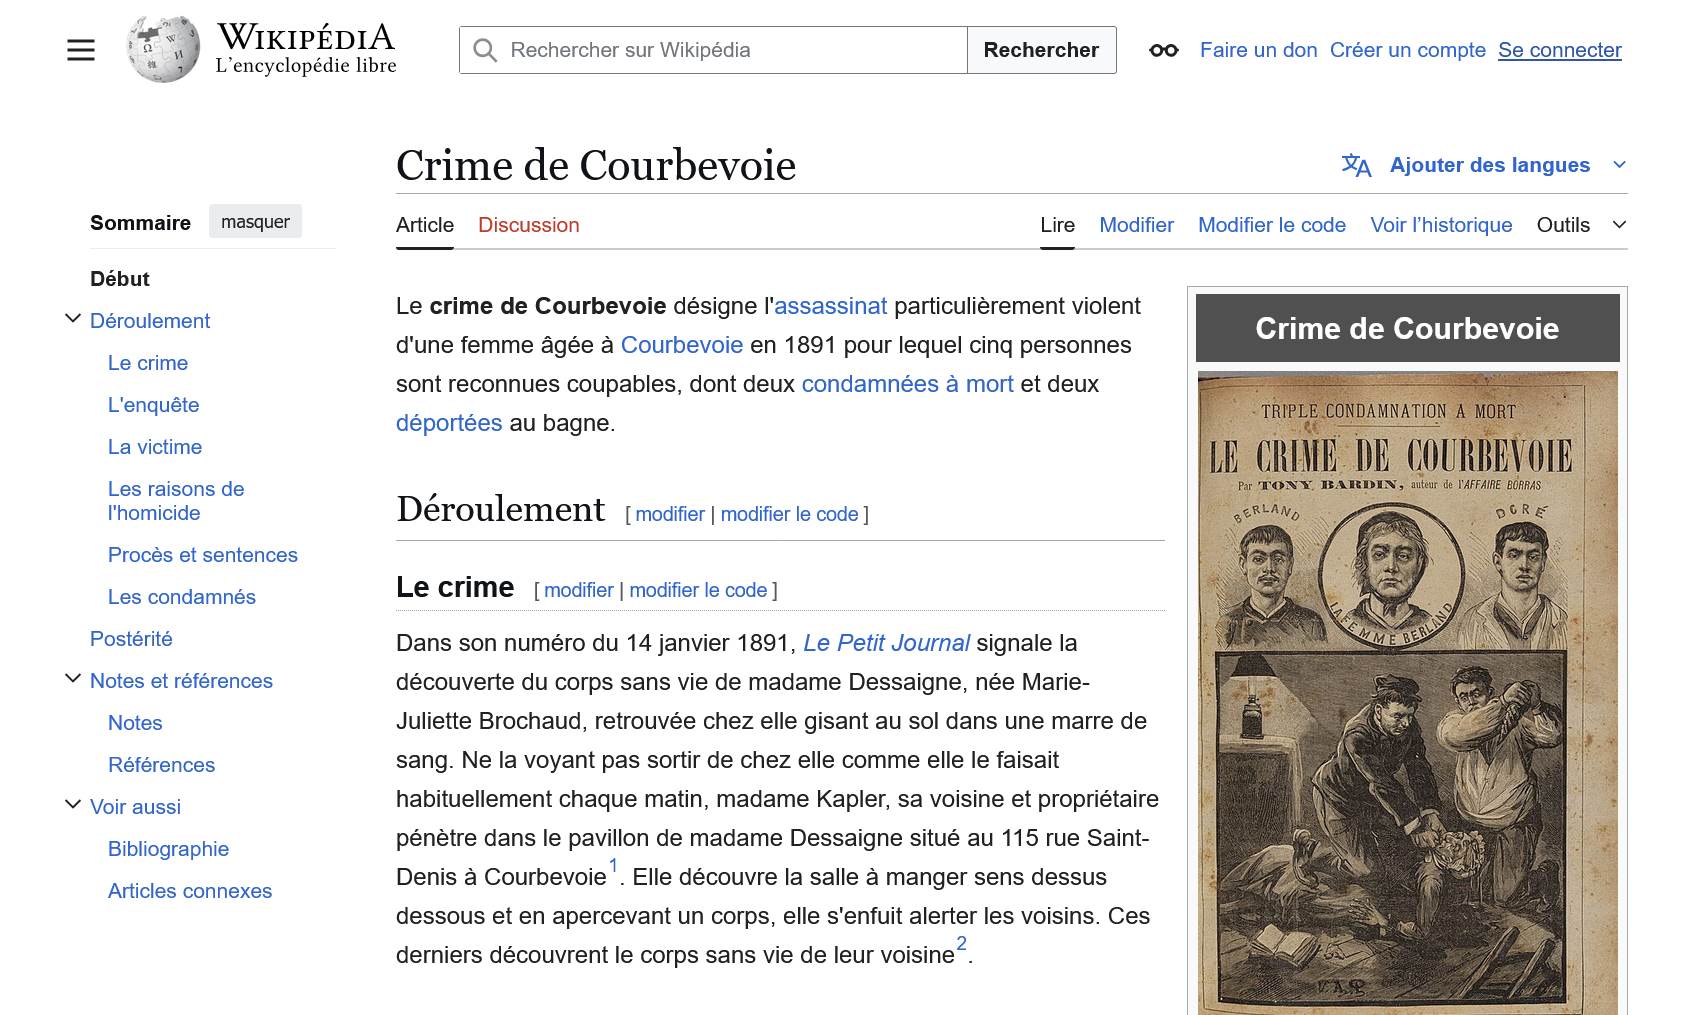This screenshot has height=1015, width=1693.
Task: Open the appearance glasses icon
Action: pyautogui.click(x=1163, y=50)
